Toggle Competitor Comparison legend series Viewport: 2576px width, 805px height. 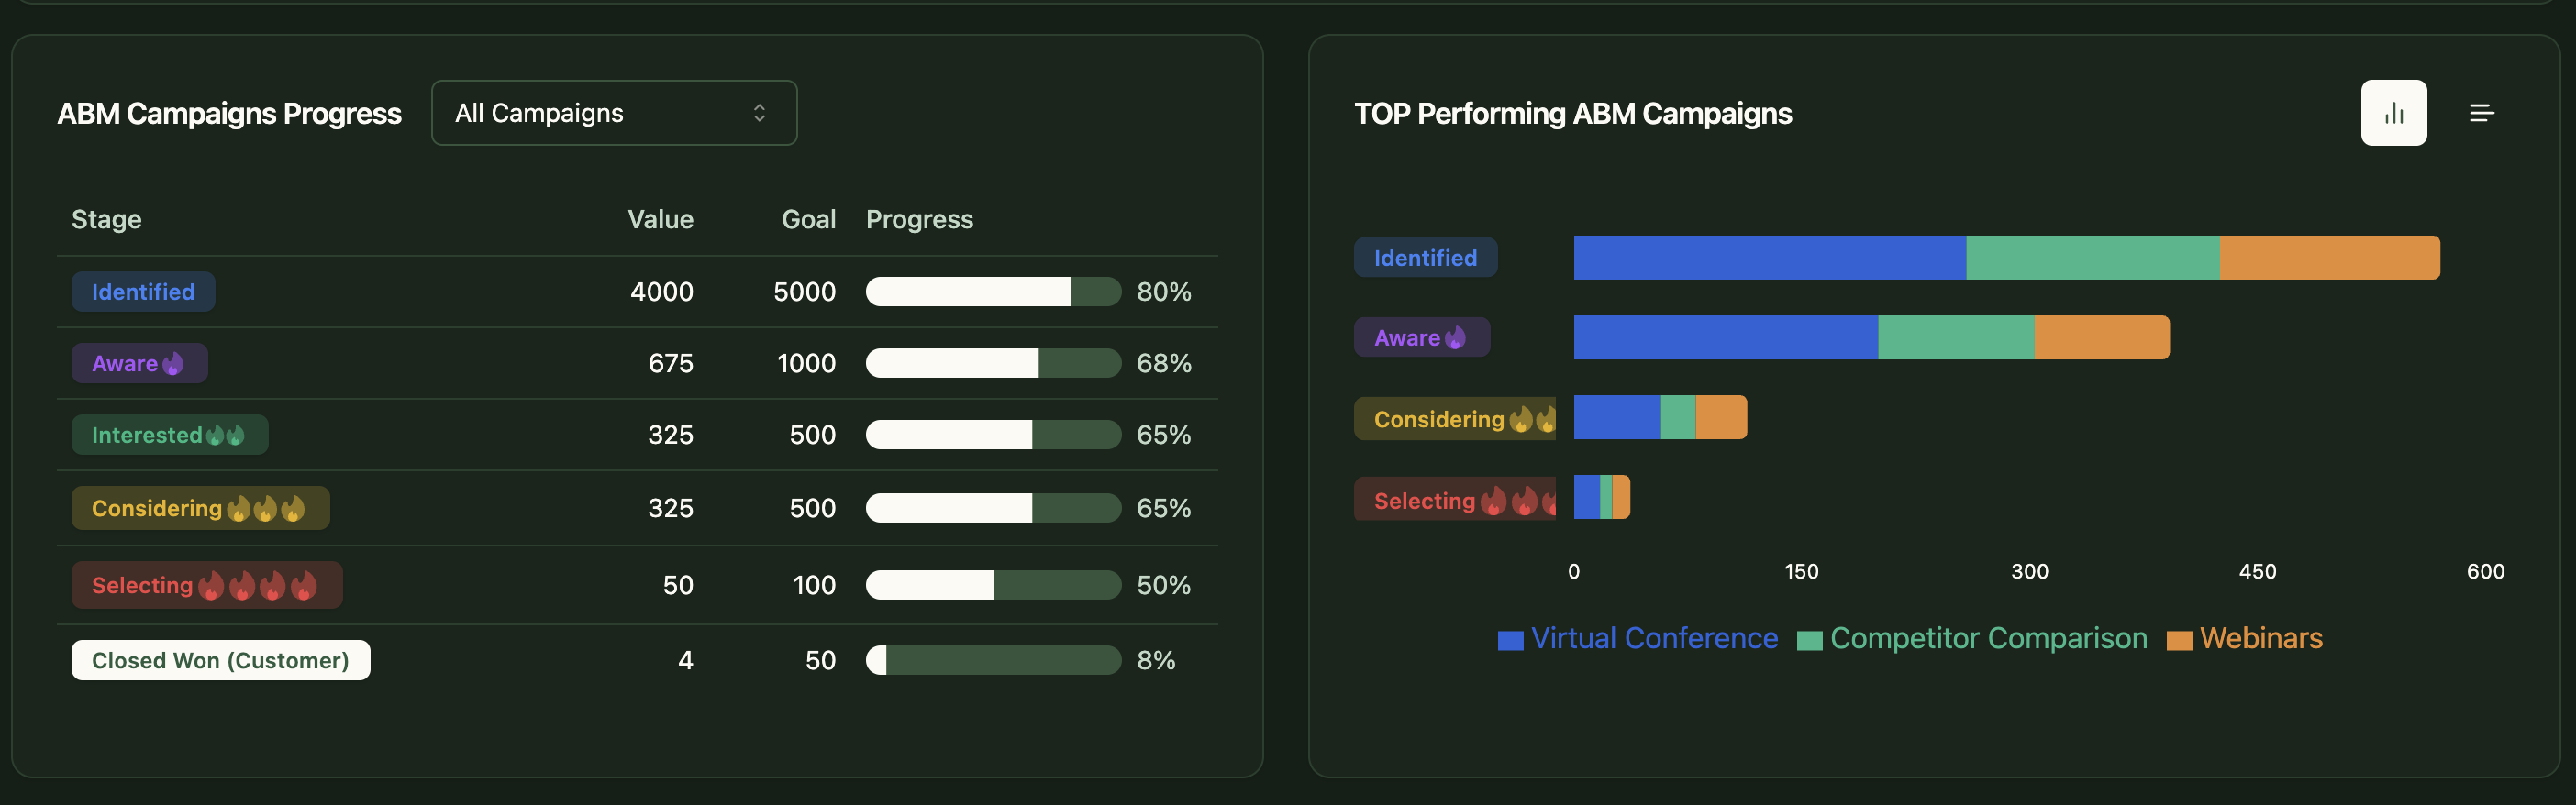[1972, 638]
